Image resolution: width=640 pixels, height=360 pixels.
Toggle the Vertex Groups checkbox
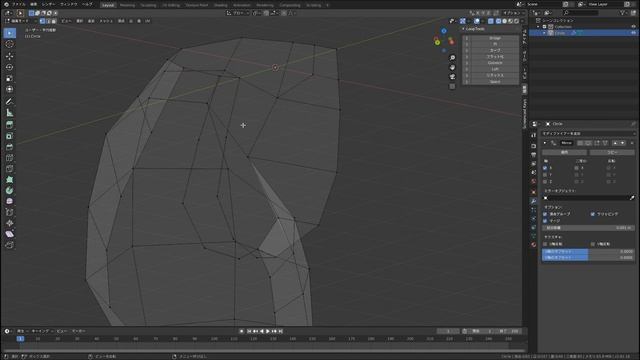[x=545, y=214]
